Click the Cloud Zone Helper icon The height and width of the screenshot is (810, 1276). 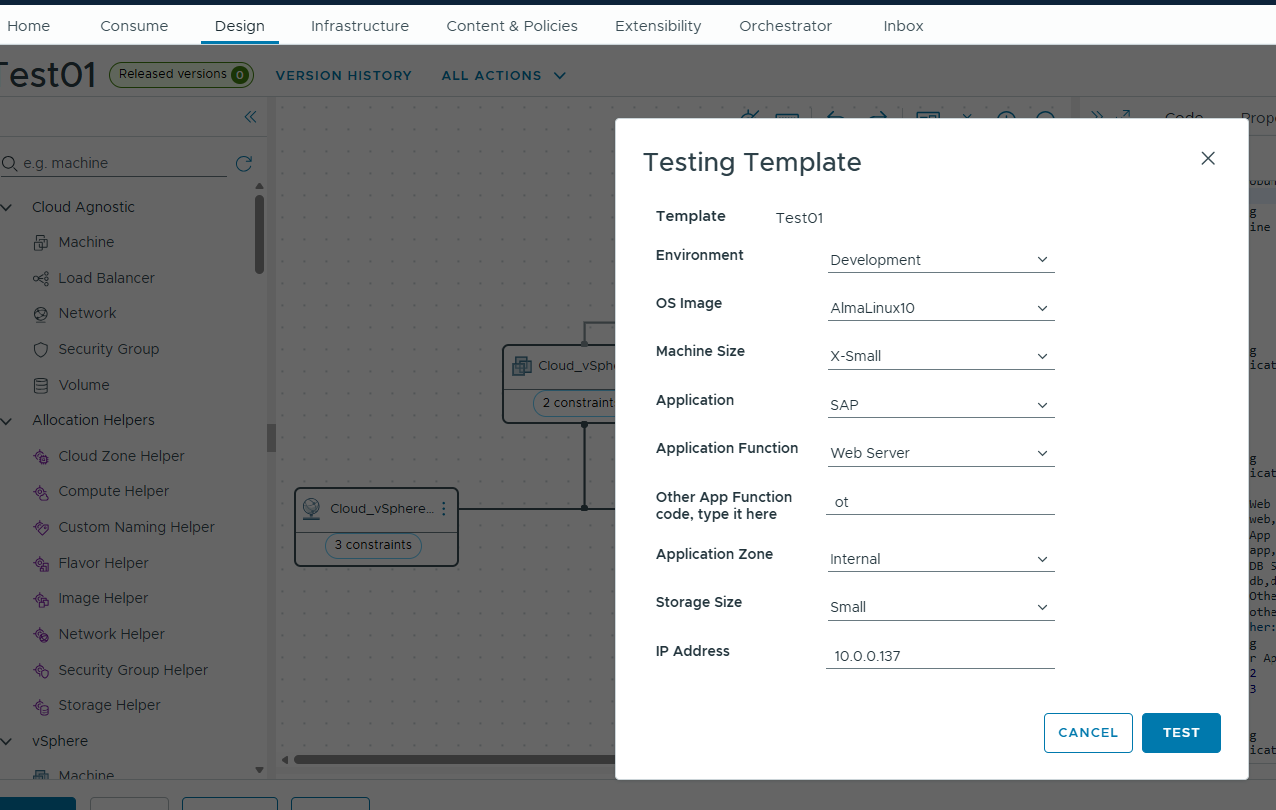point(41,456)
